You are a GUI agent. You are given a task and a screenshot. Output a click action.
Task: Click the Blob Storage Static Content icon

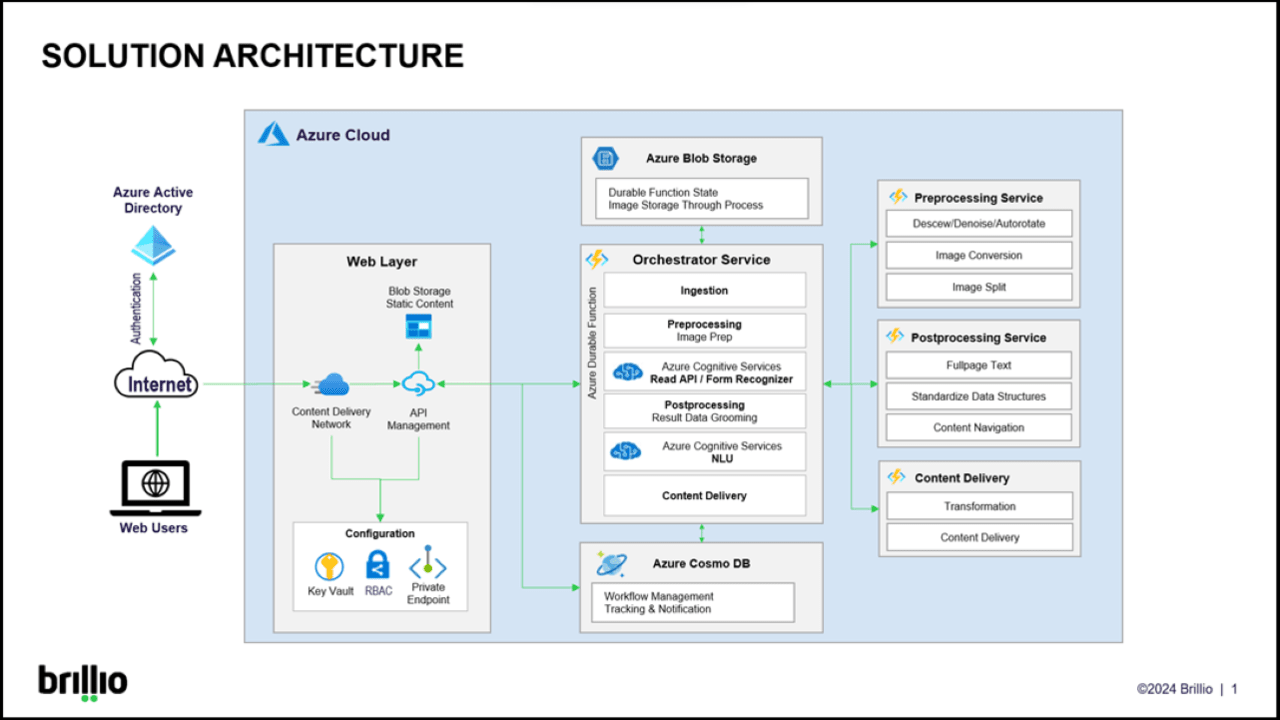419,327
